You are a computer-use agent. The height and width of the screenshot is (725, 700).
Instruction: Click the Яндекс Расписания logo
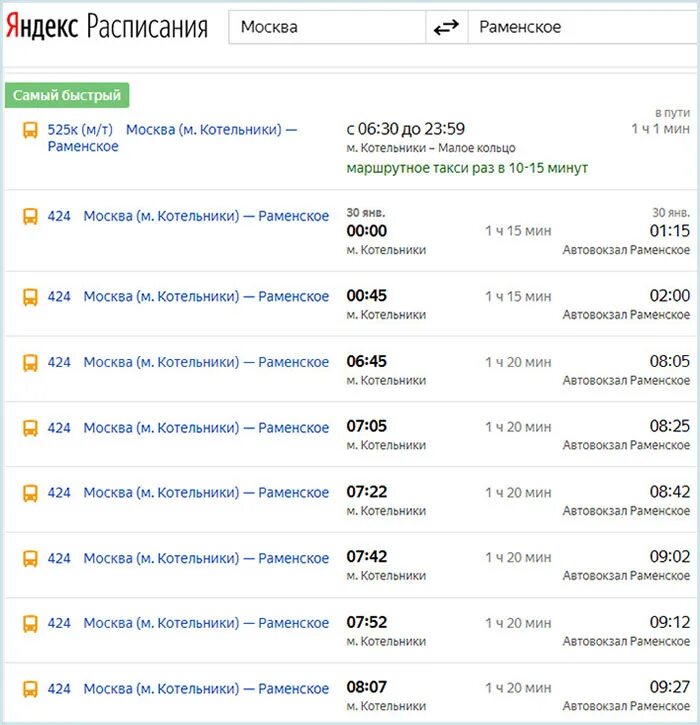coord(107,26)
